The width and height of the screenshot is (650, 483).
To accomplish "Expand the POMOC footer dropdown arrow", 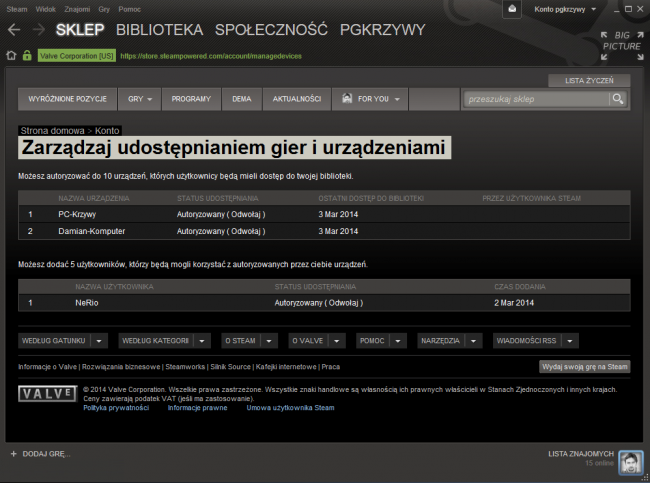I will (398, 341).
